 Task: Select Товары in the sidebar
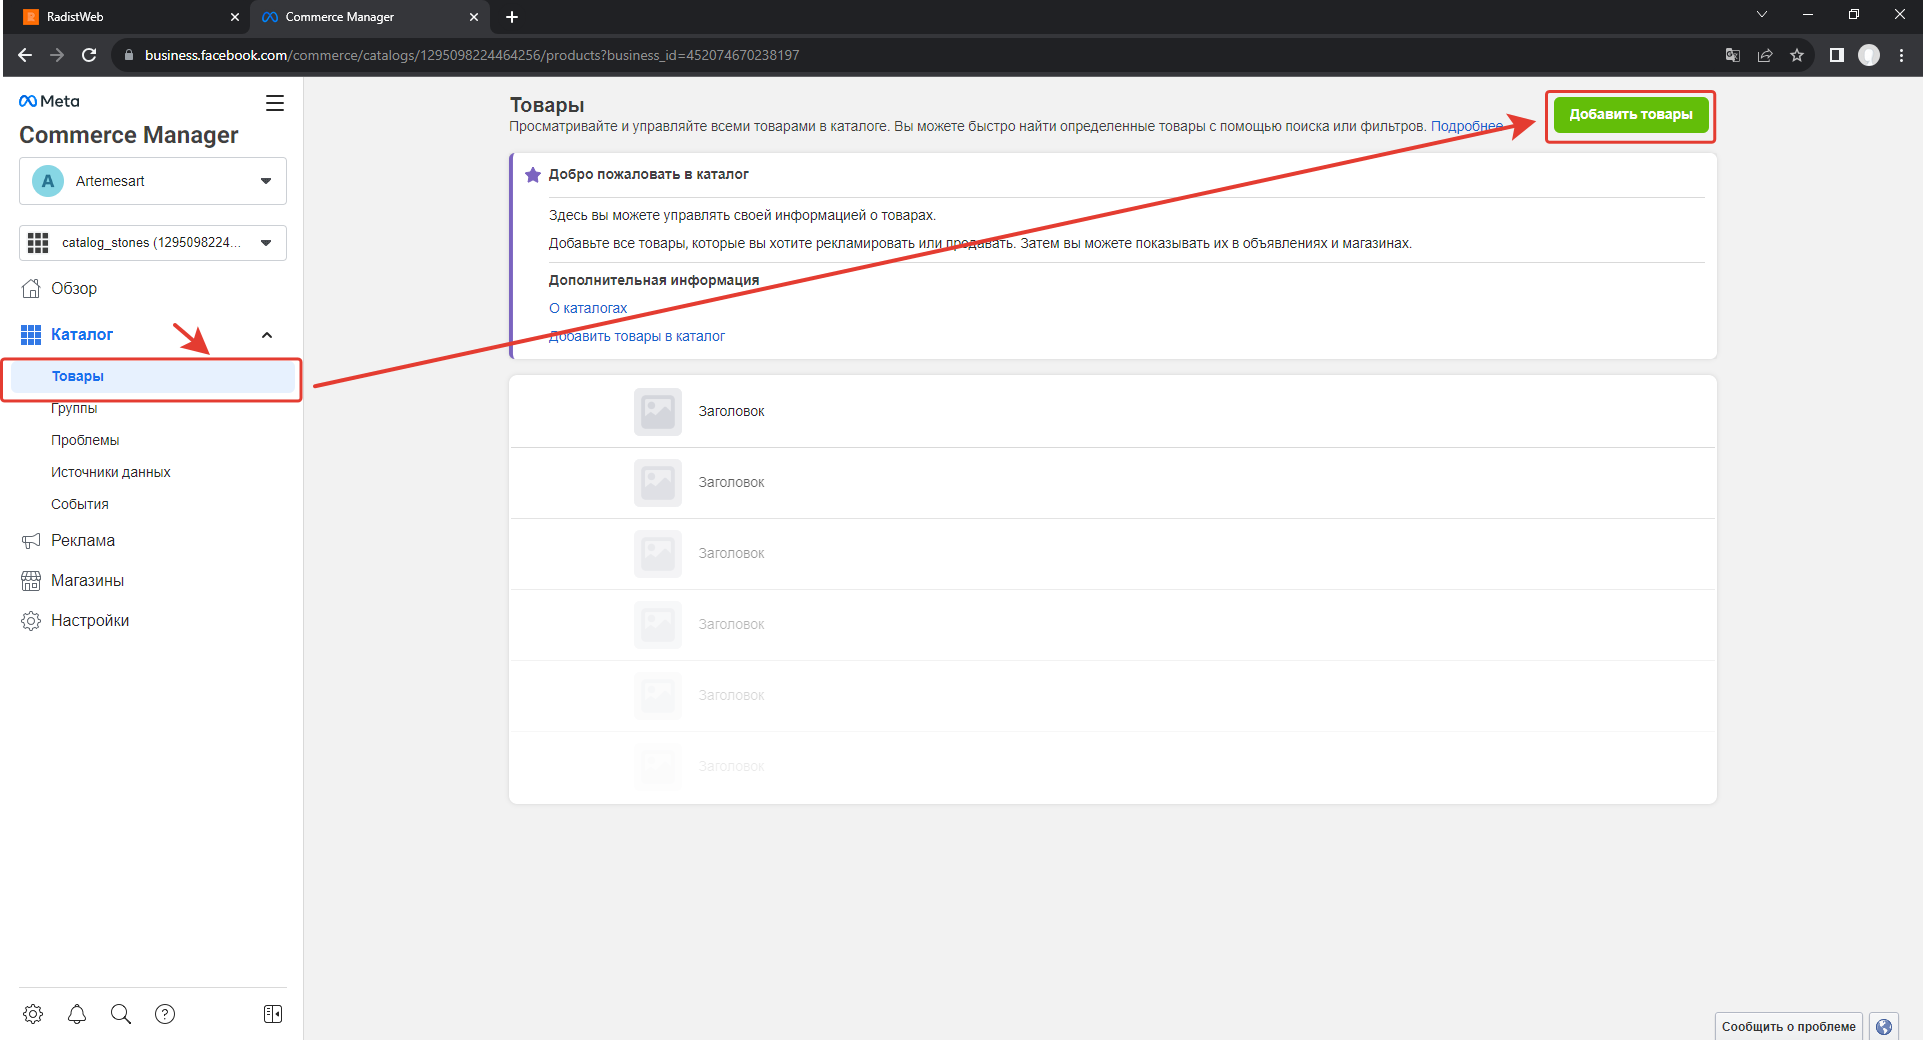pyautogui.click(x=153, y=377)
